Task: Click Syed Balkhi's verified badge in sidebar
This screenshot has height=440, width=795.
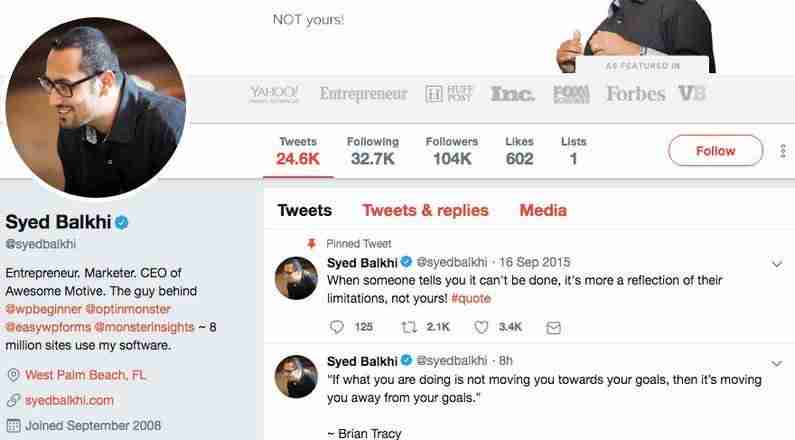Action: point(121,222)
